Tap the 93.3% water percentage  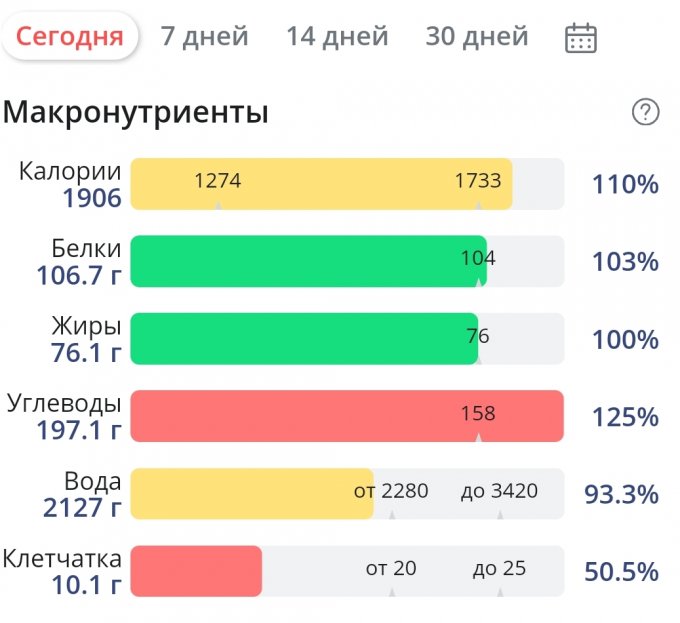pos(621,494)
